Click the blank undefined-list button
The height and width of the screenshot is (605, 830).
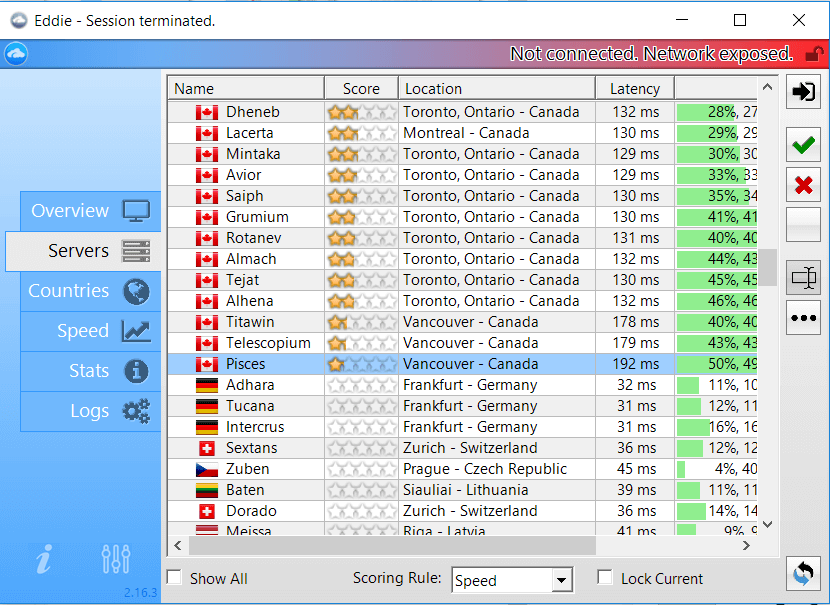(804, 224)
